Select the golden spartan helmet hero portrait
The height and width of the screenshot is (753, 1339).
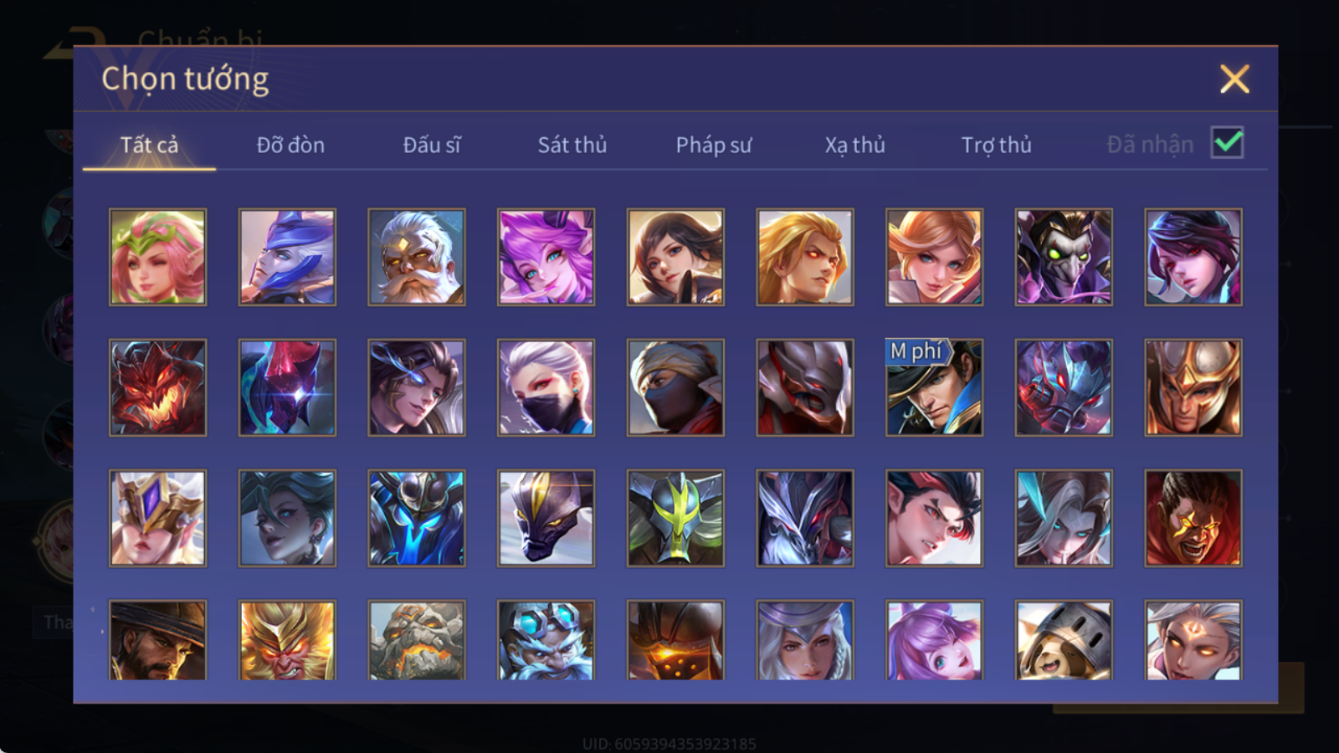coord(1193,388)
